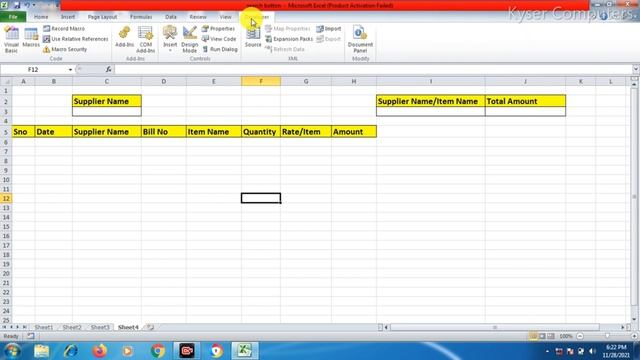This screenshot has height=360, width=640.
Task: Open the Add-Ins dialog
Action: 124,37
